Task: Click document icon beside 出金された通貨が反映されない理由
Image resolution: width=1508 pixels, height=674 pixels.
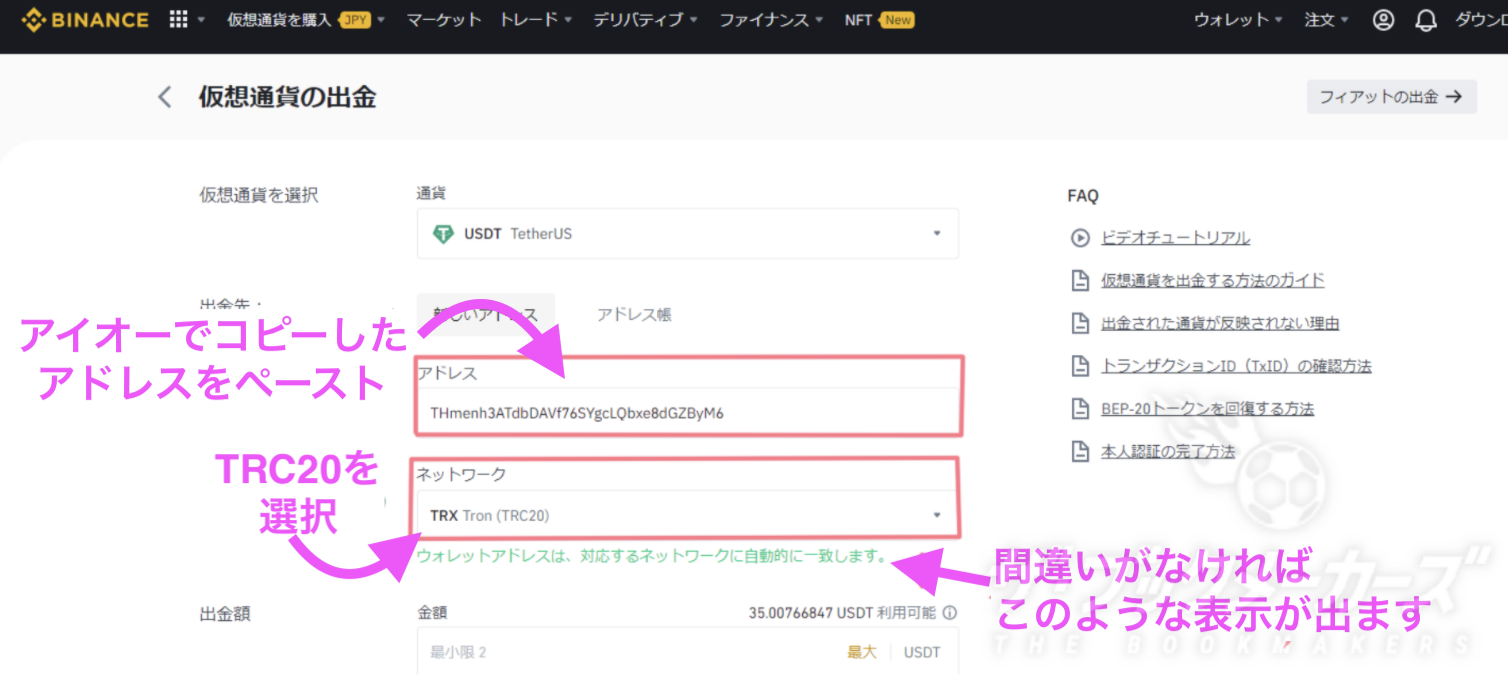Action: point(1080,324)
